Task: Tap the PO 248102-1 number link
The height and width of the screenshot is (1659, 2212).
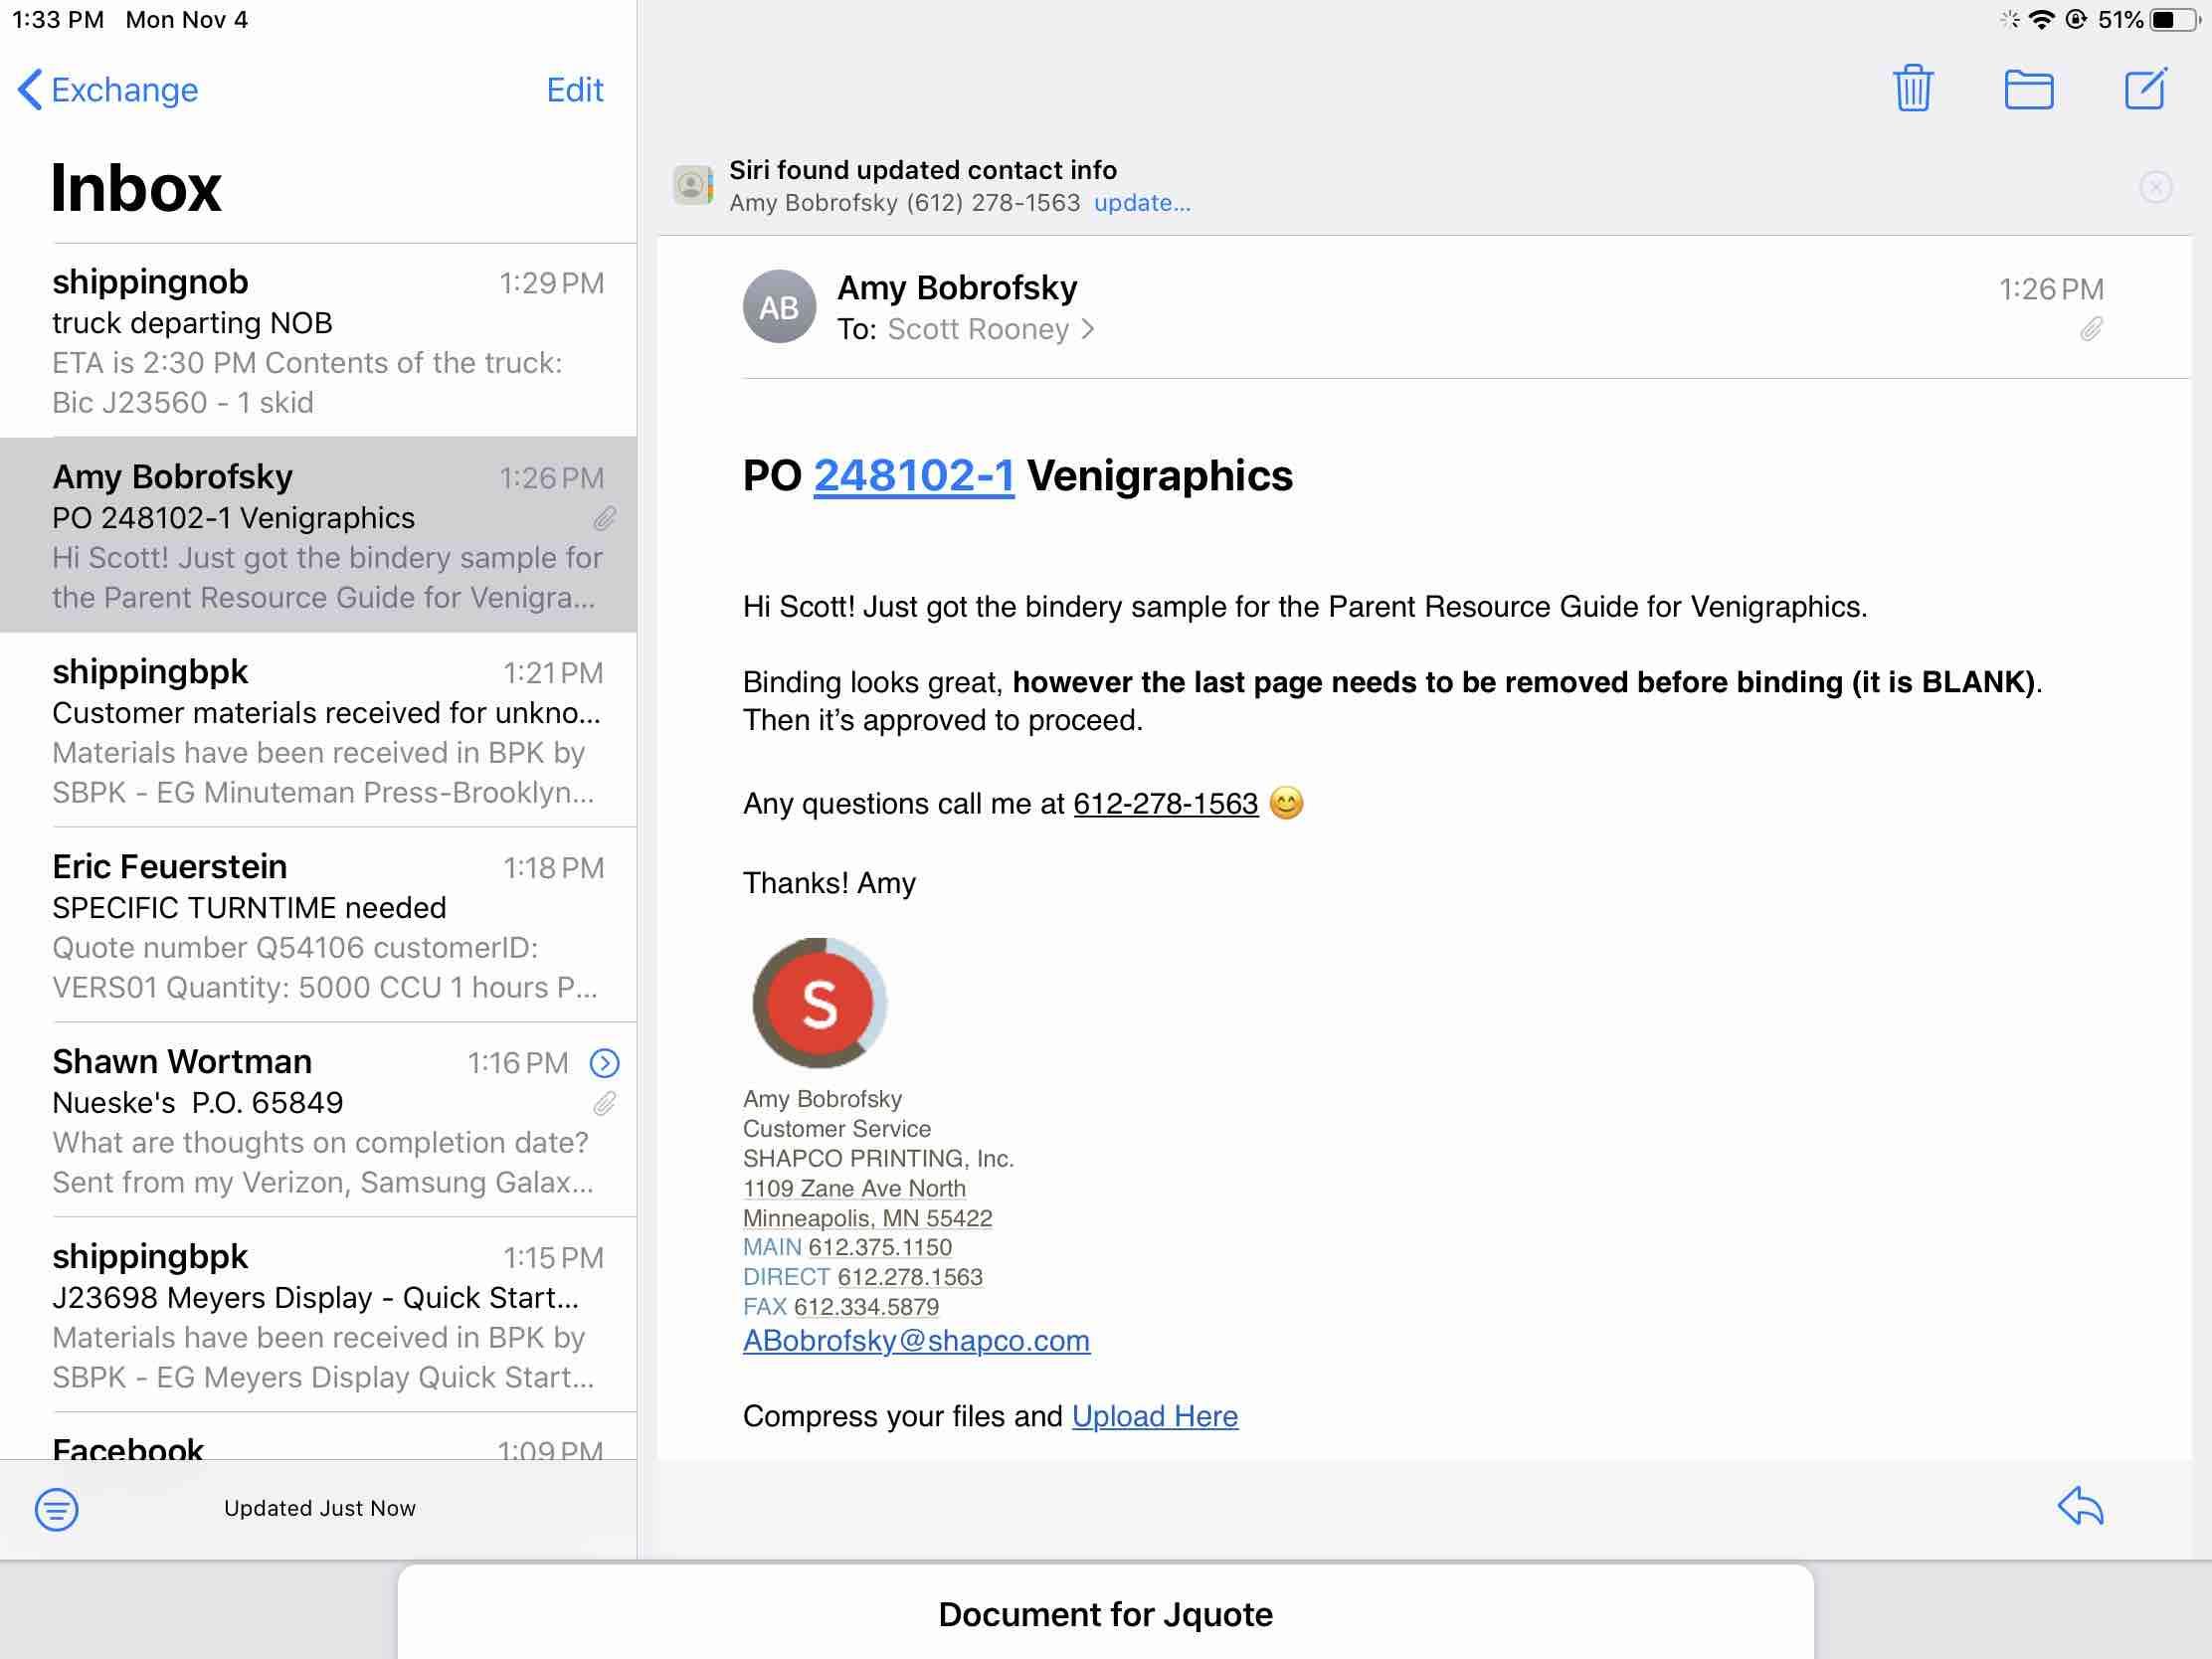Action: click(913, 476)
